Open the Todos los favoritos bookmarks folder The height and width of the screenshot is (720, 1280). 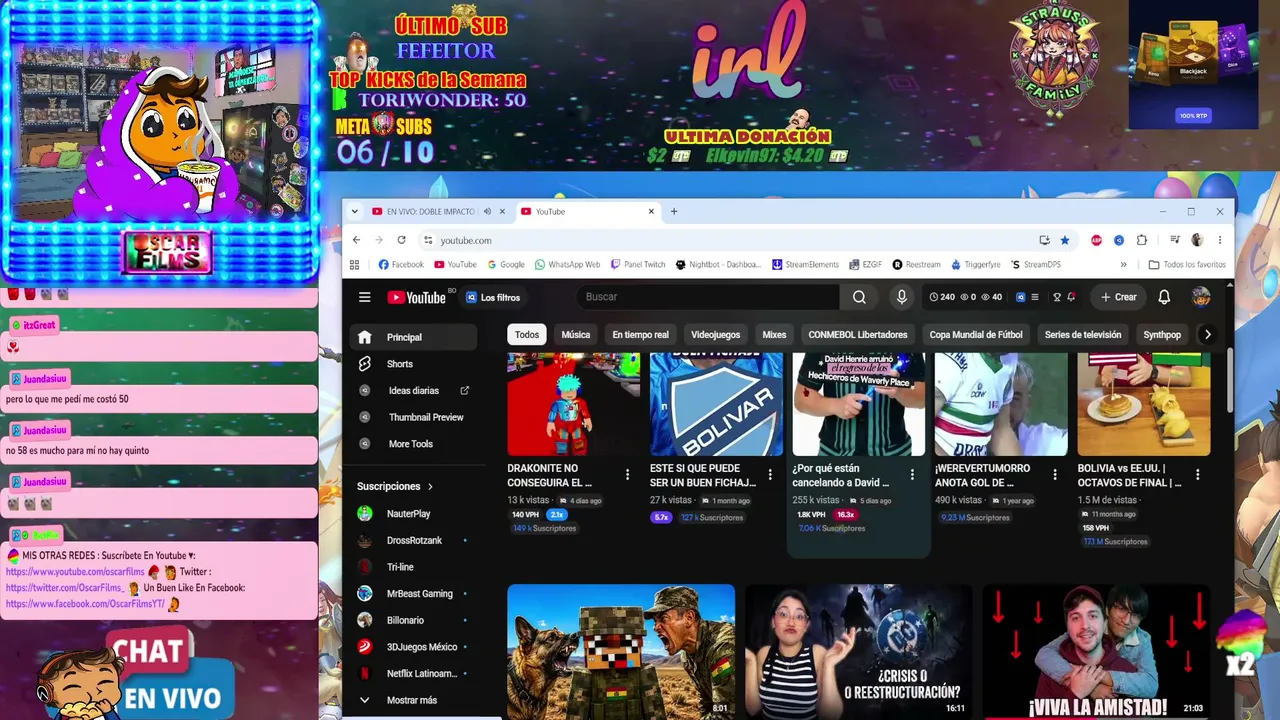click(x=1187, y=265)
